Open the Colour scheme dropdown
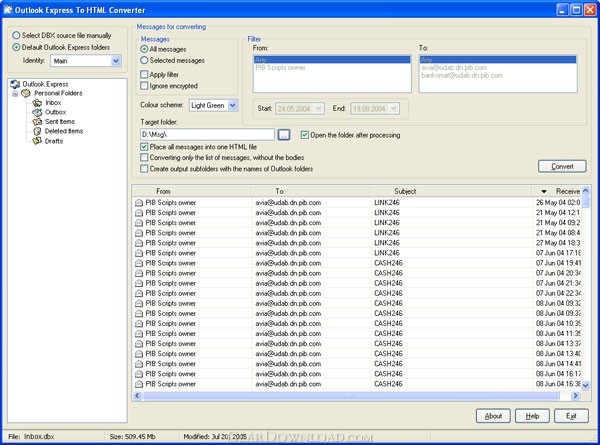The height and width of the screenshot is (445, 600). [x=232, y=105]
